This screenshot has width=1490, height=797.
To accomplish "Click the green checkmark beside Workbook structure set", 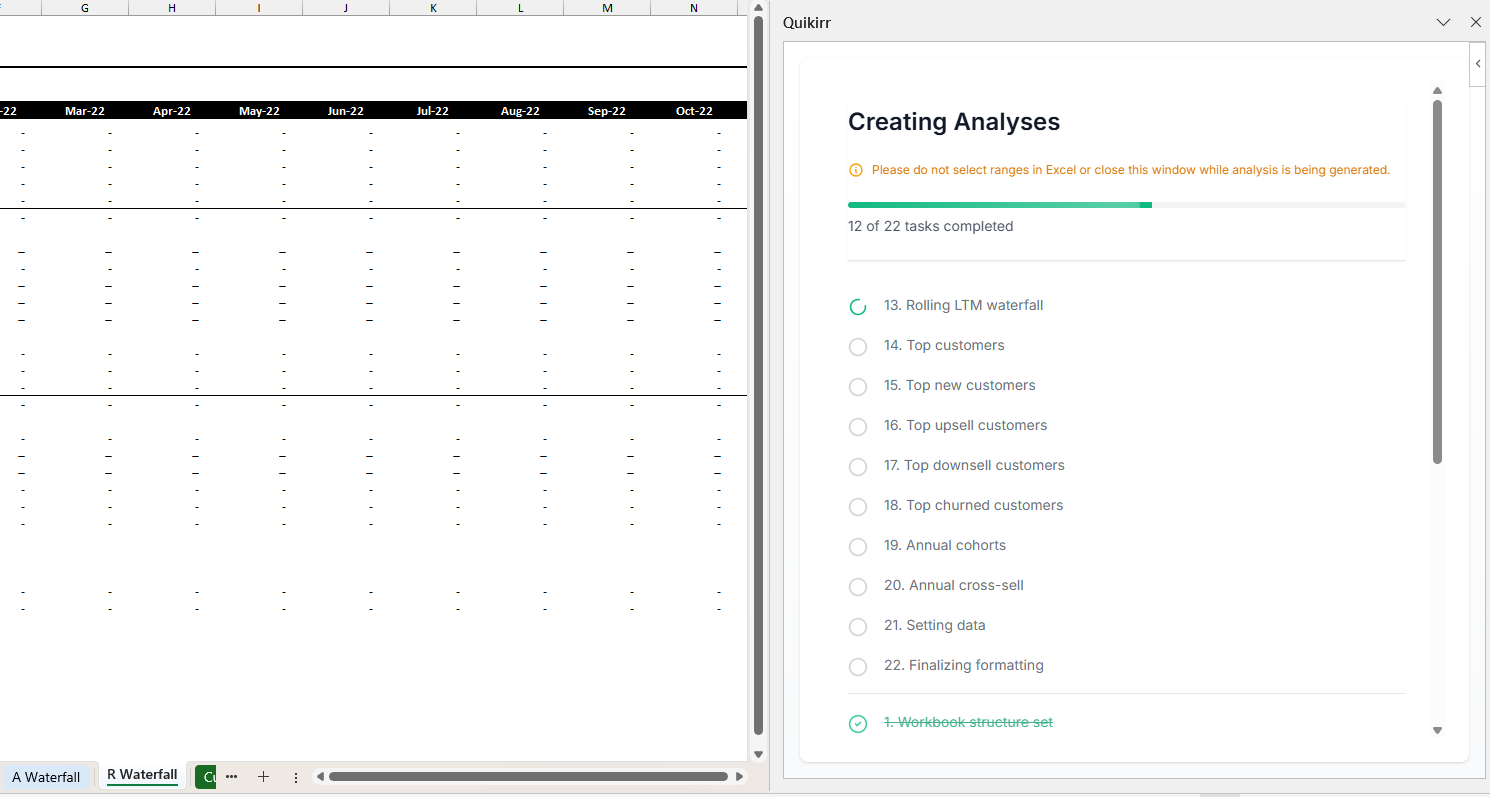I will tap(857, 722).
